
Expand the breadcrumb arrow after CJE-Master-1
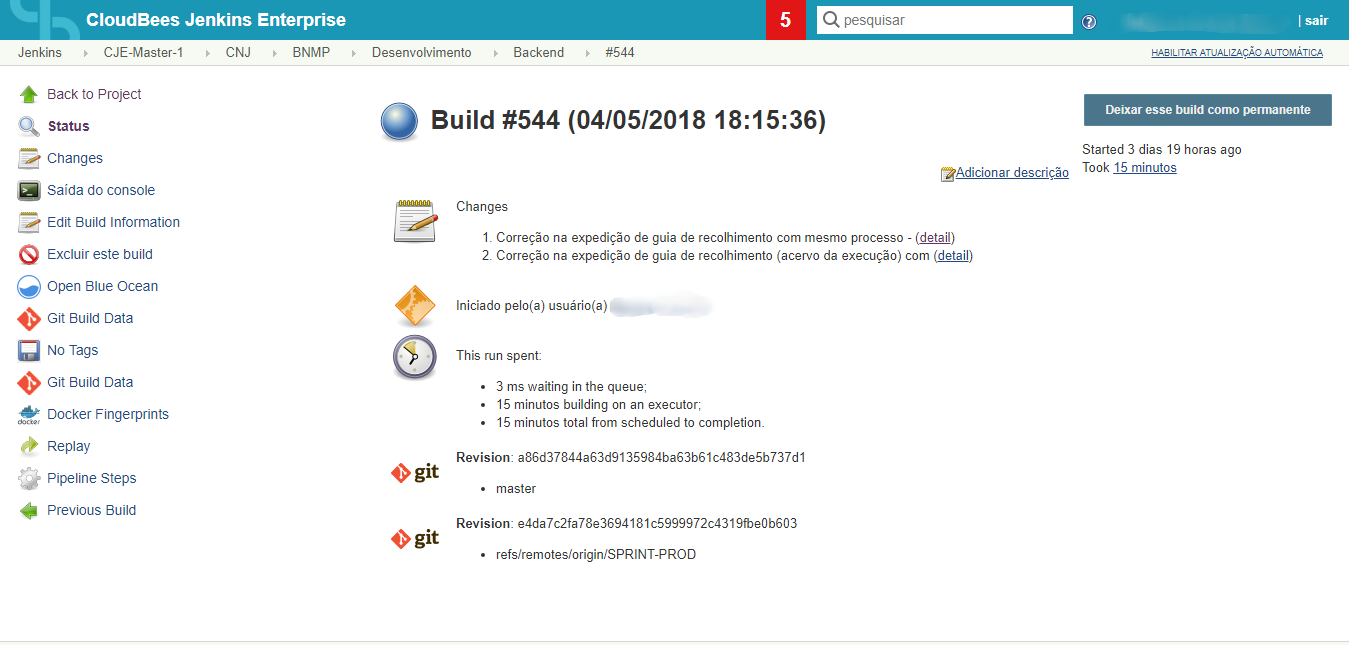point(205,53)
